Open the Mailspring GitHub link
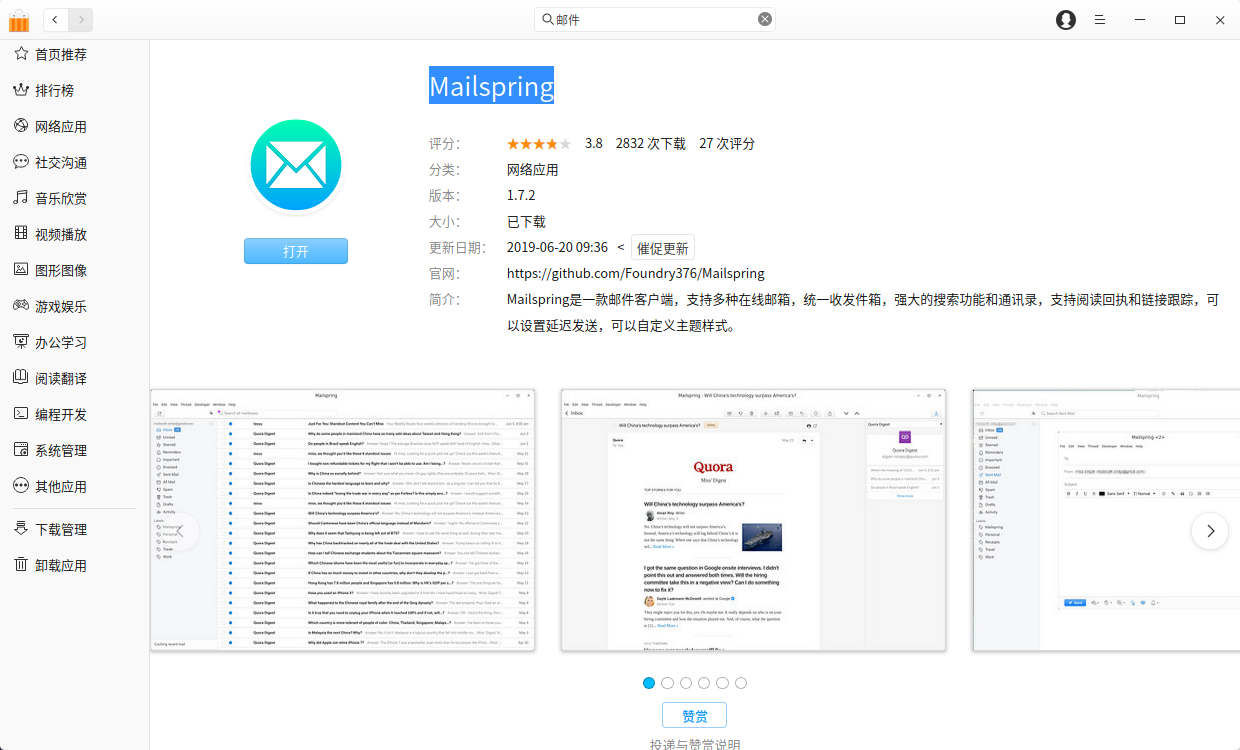1240x750 pixels. (634, 273)
